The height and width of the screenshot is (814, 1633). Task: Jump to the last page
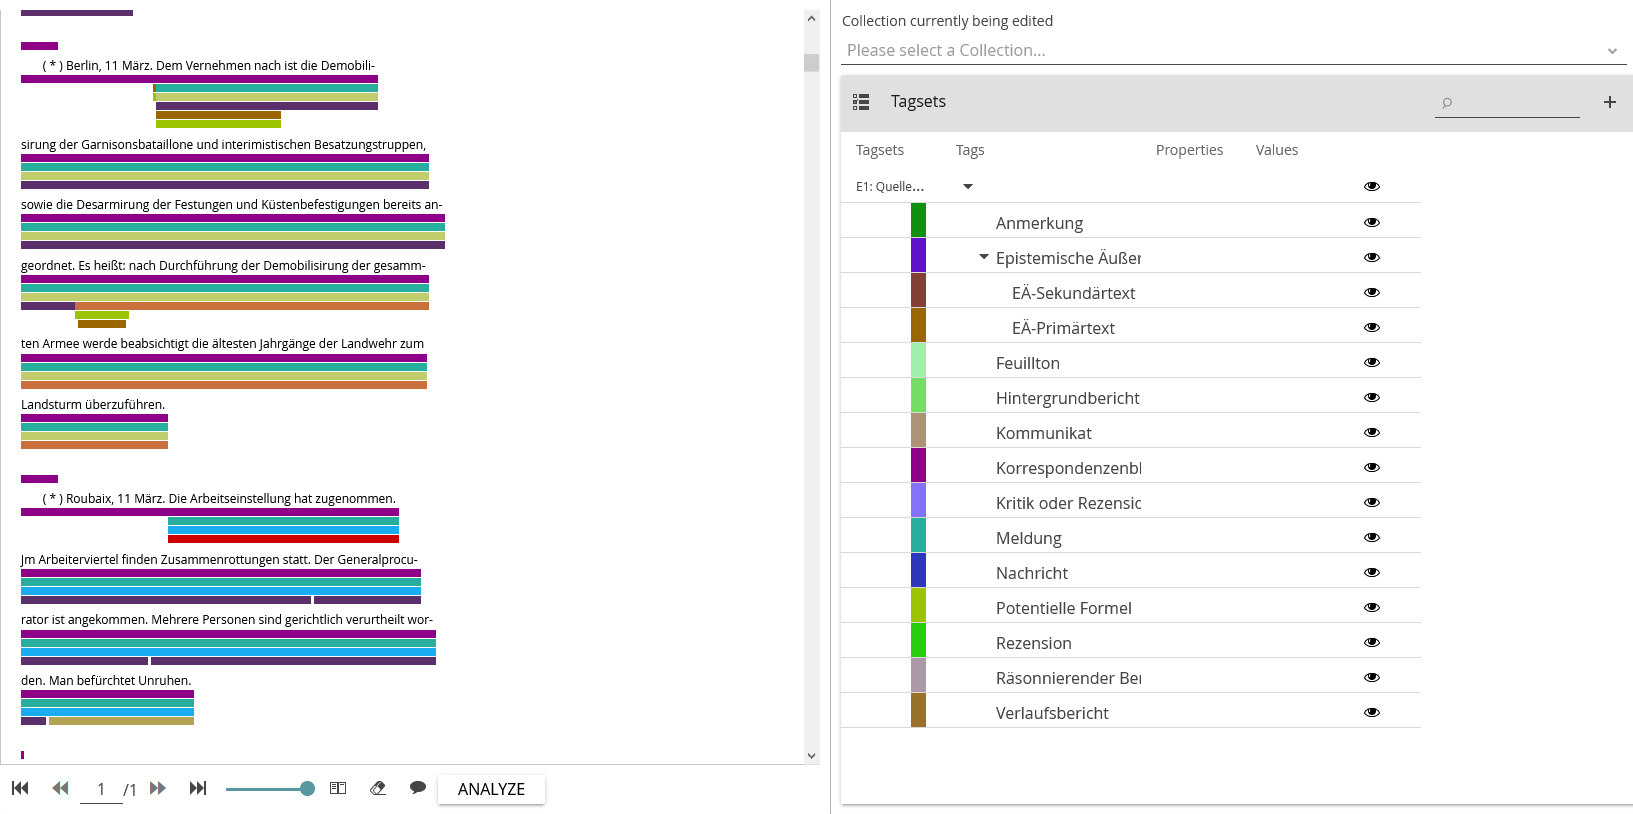point(198,788)
